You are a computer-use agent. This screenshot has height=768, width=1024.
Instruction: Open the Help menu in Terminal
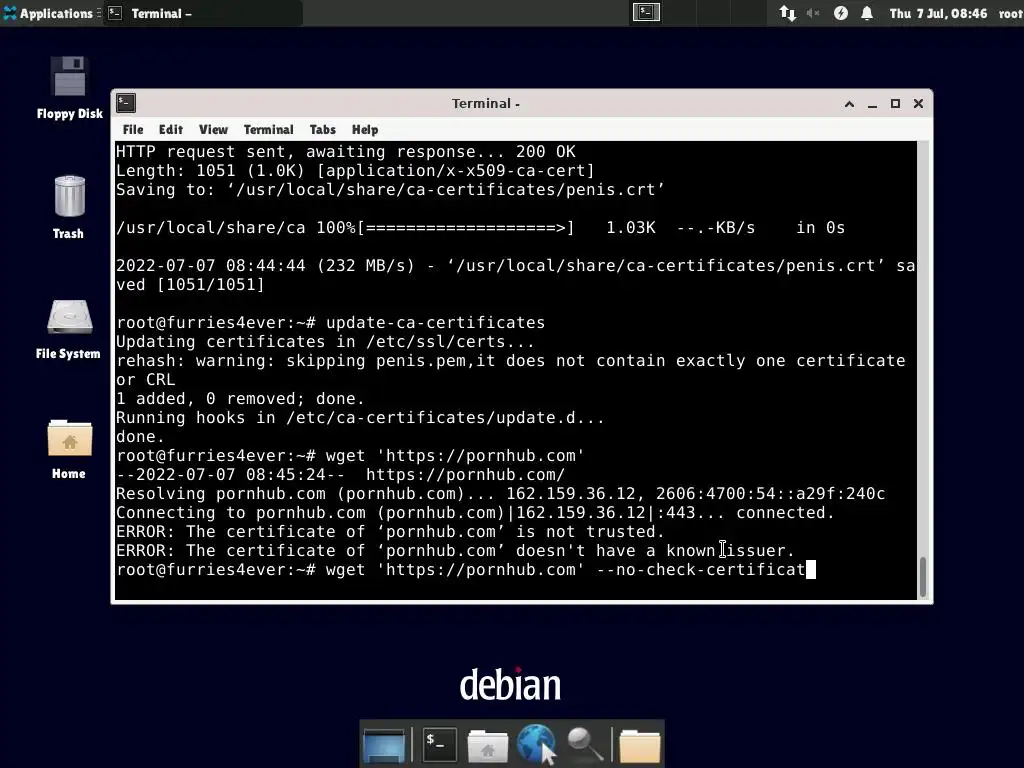point(364,129)
